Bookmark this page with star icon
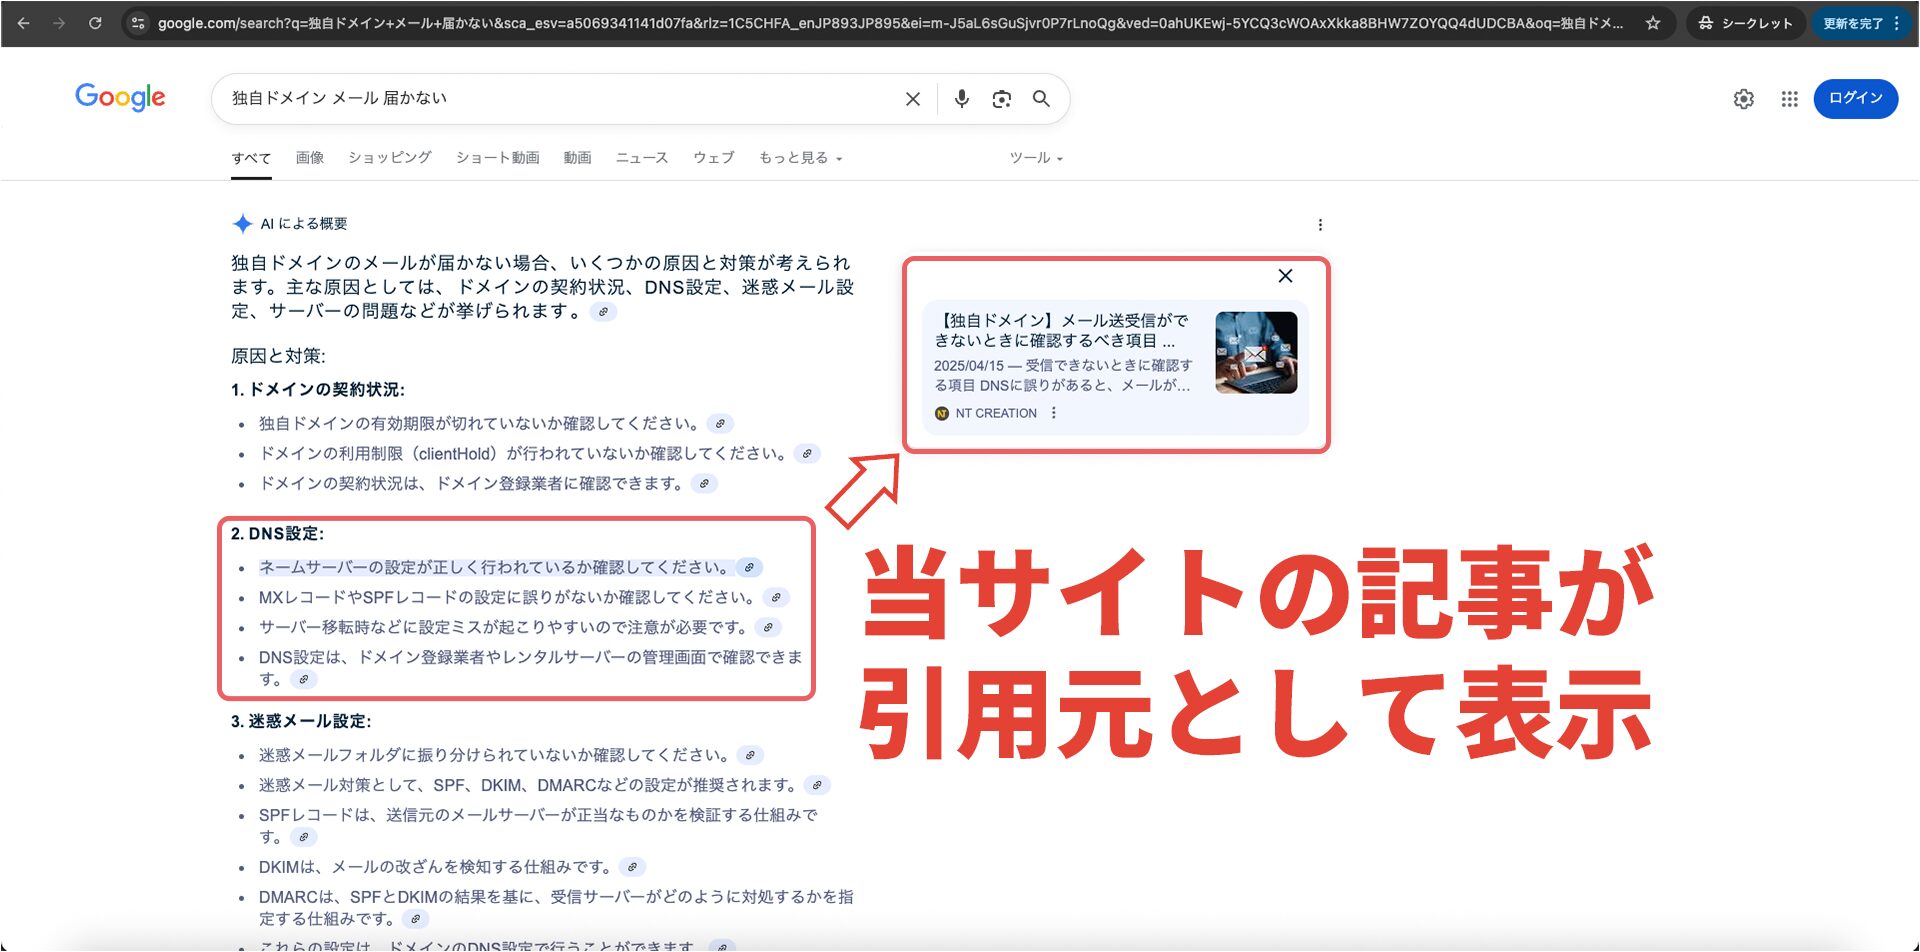This screenshot has height=952, width=1920. pyautogui.click(x=1653, y=23)
